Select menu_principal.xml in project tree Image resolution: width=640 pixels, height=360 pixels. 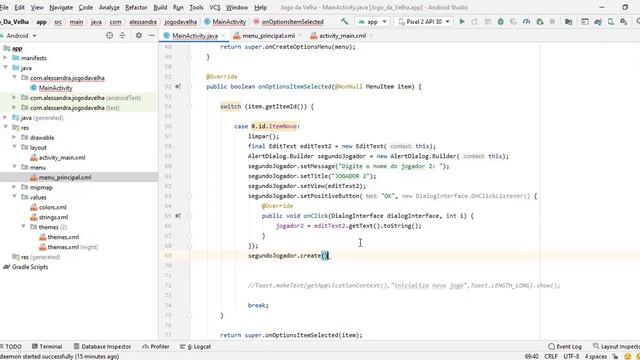point(65,177)
